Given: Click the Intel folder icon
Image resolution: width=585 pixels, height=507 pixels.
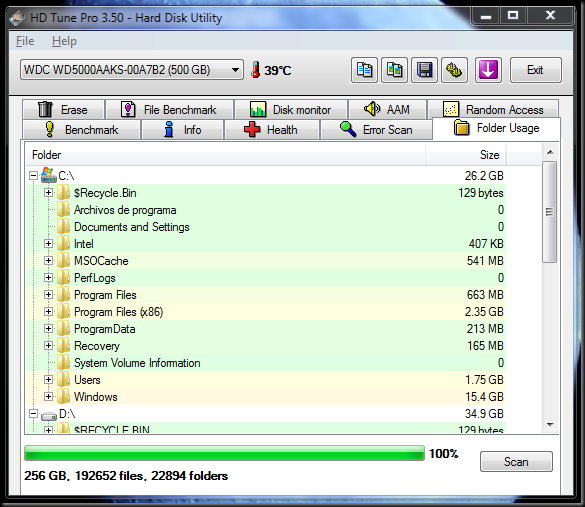Looking at the screenshot, I should pos(63,244).
